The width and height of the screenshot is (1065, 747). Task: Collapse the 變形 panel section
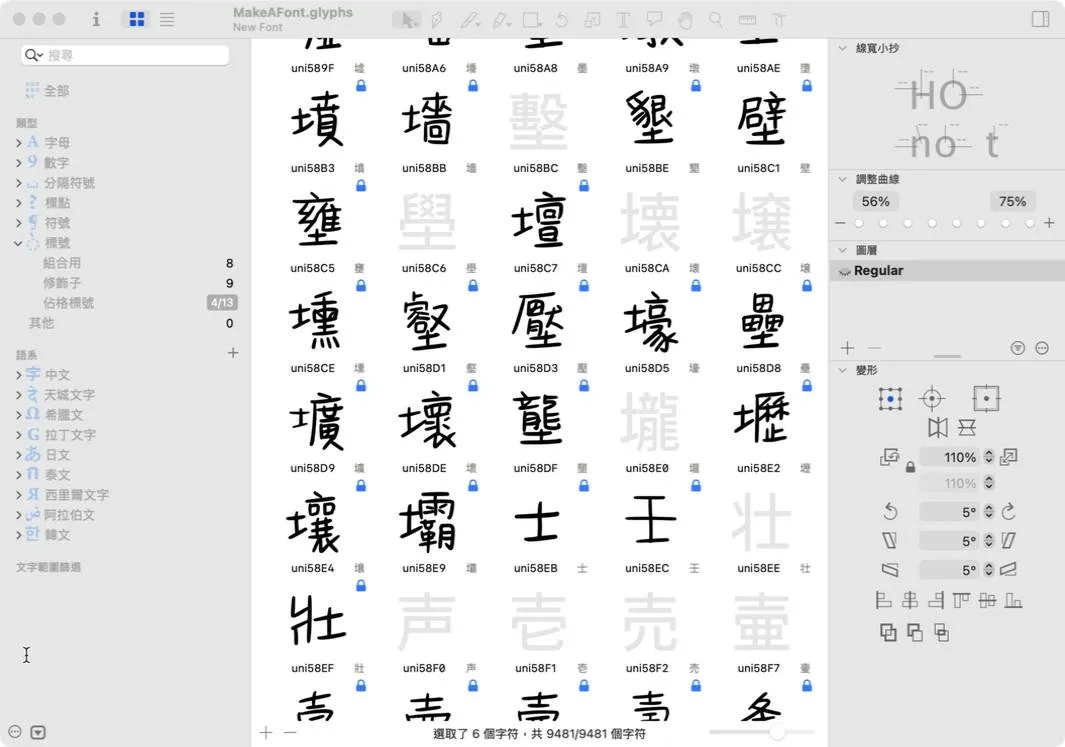pyautogui.click(x=842, y=370)
